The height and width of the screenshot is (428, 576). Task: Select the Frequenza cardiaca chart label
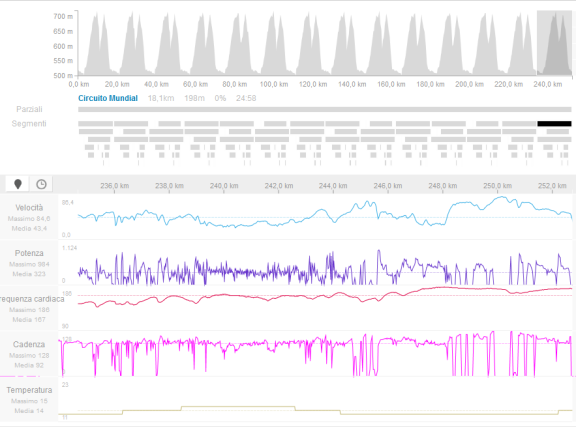32,299
